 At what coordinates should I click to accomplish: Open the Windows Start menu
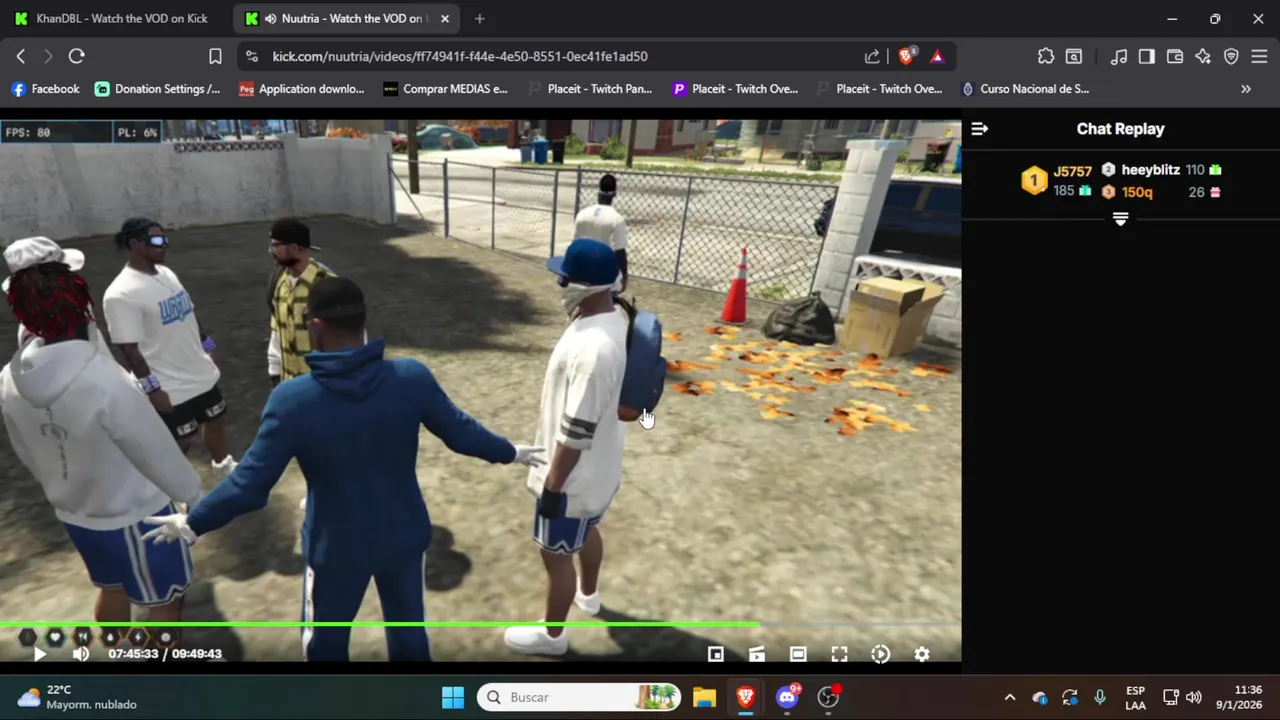[x=453, y=697]
